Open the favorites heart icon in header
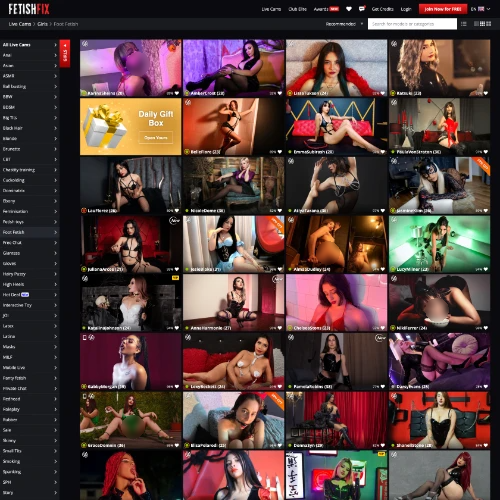Viewport: 500px width, 500px height. click(x=349, y=9)
